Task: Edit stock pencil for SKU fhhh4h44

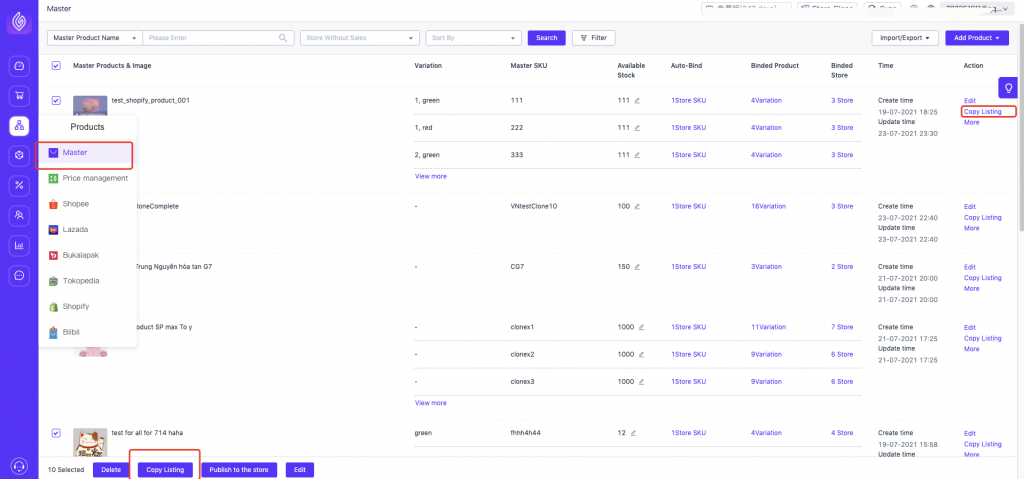Action: (632, 433)
